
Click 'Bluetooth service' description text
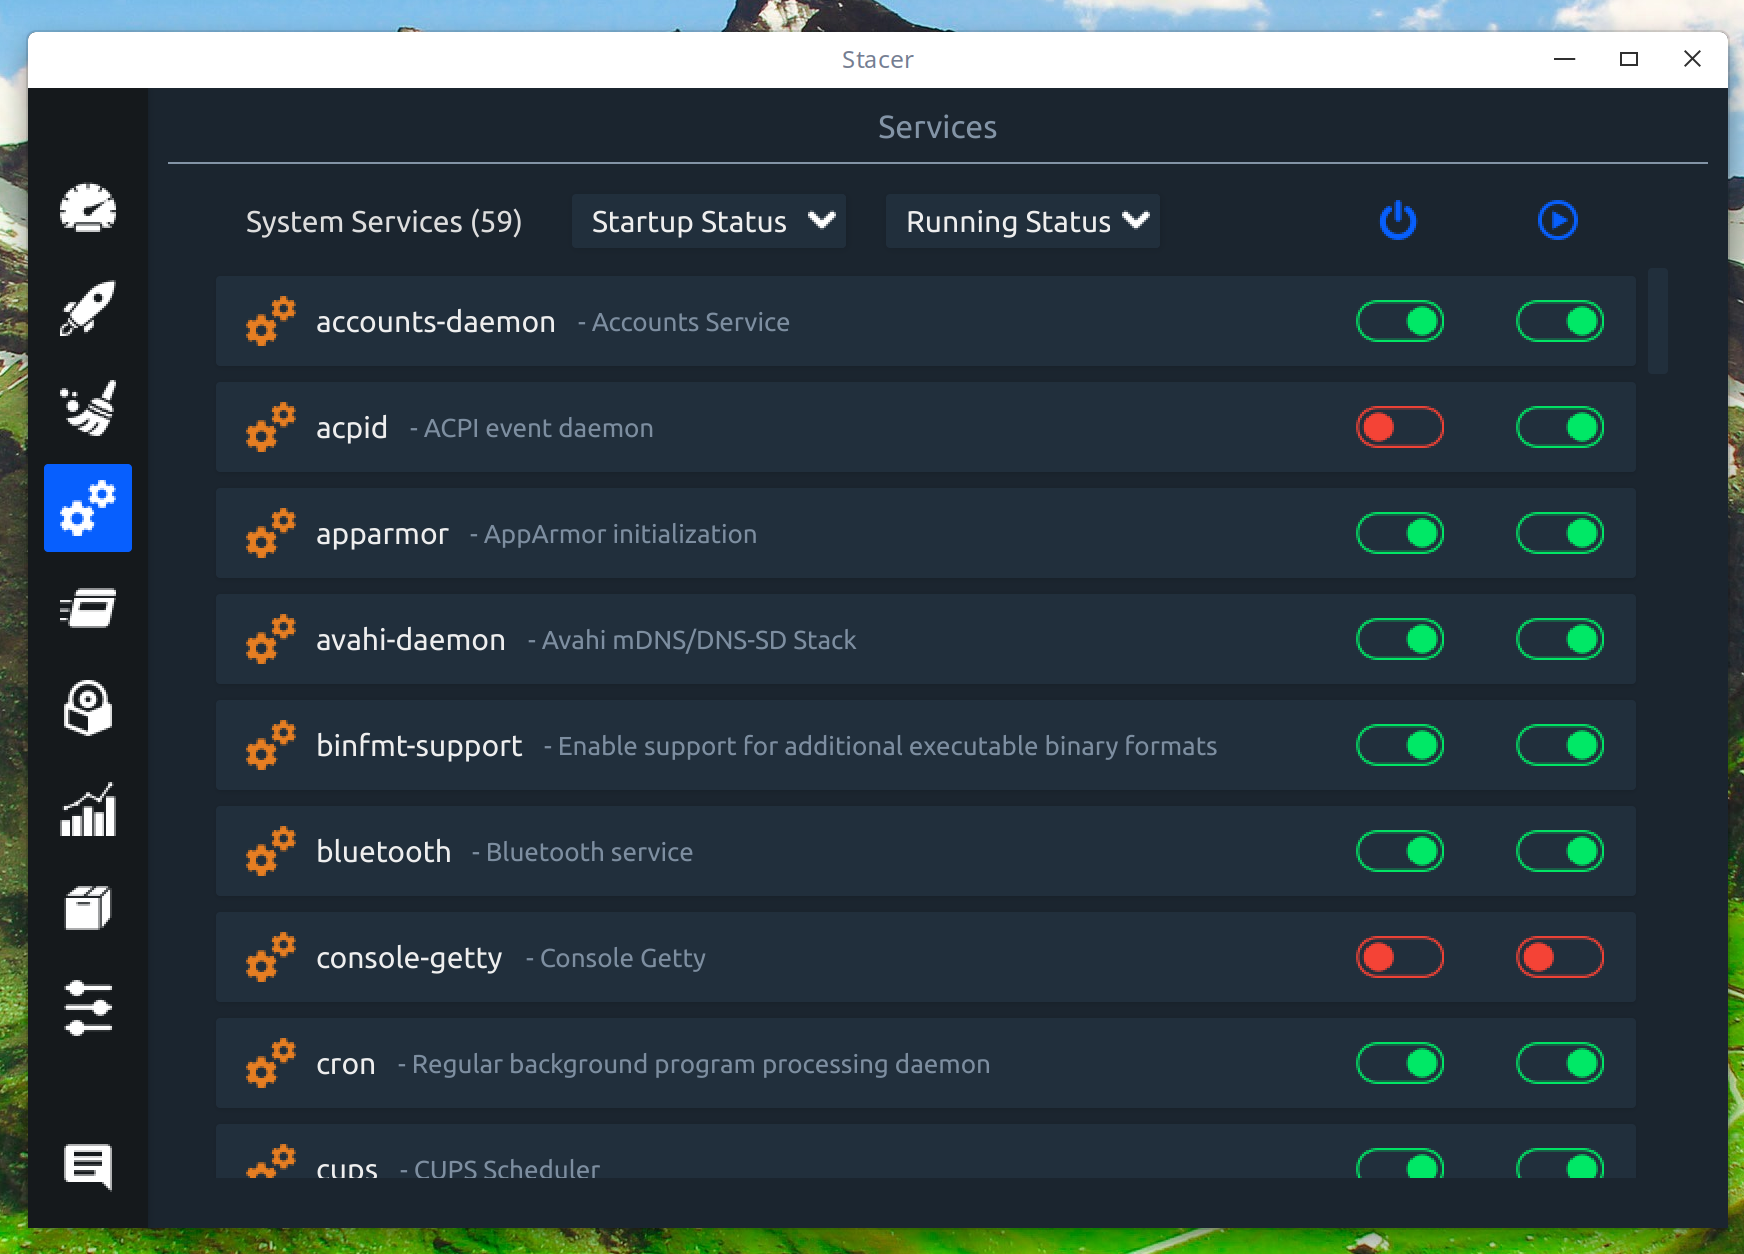(x=589, y=852)
